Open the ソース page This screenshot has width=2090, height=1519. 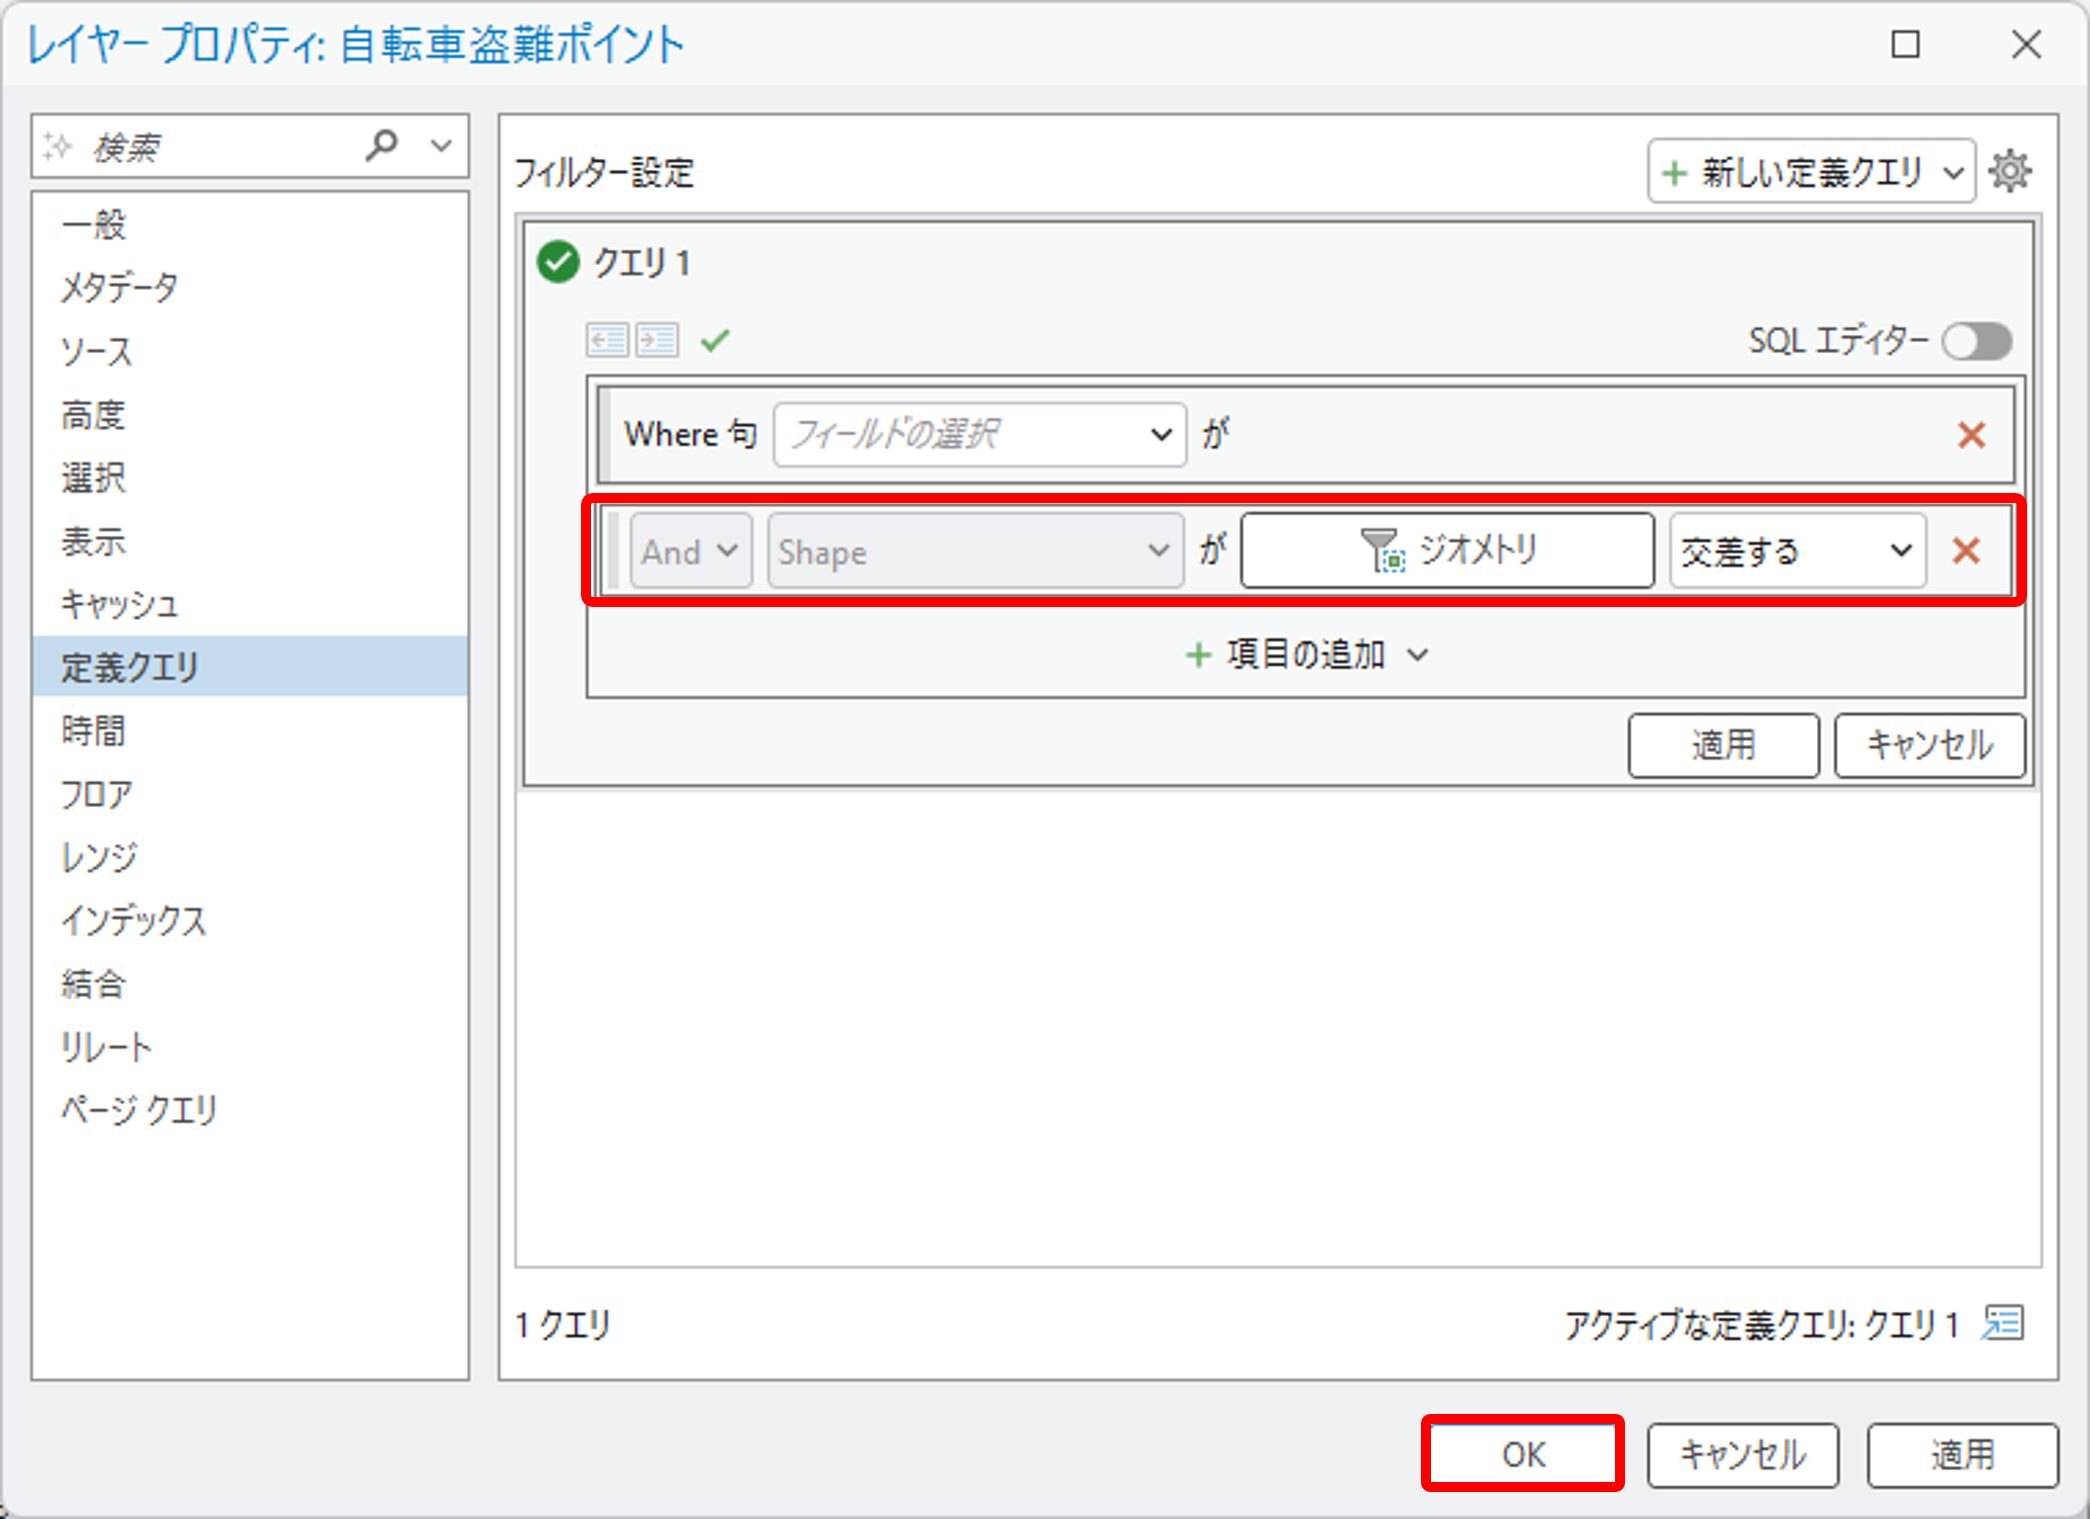point(250,351)
